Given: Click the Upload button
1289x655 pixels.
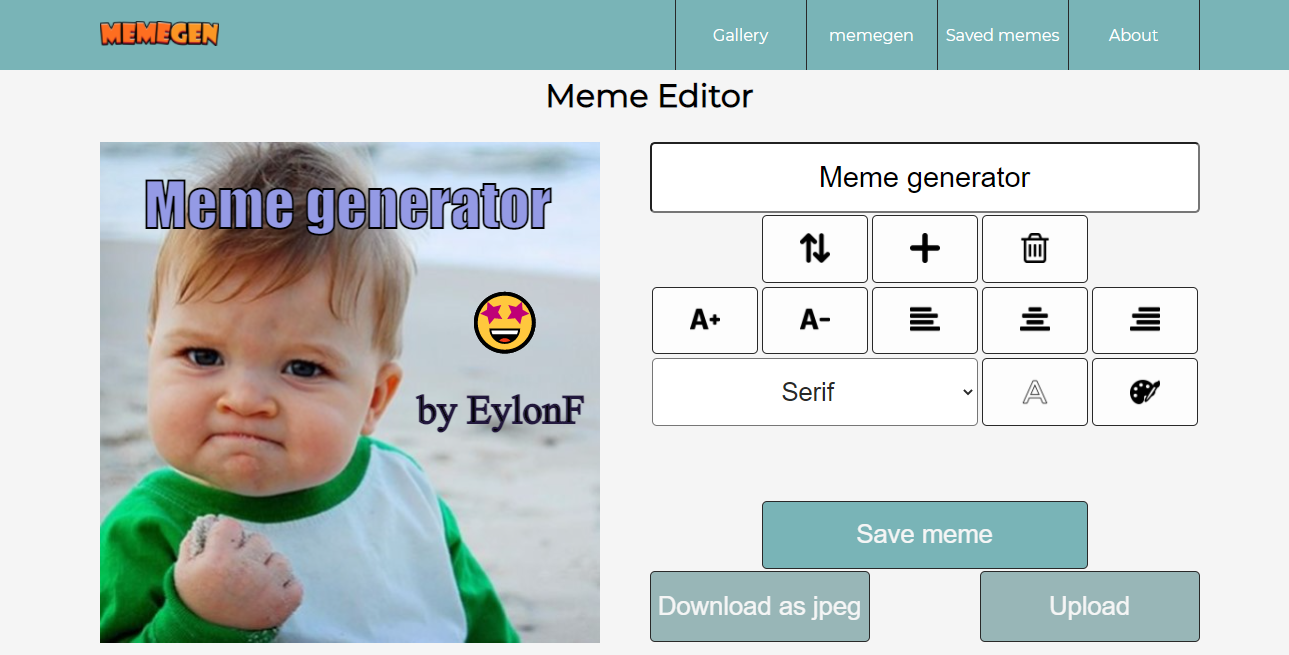Looking at the screenshot, I should coord(1090,606).
